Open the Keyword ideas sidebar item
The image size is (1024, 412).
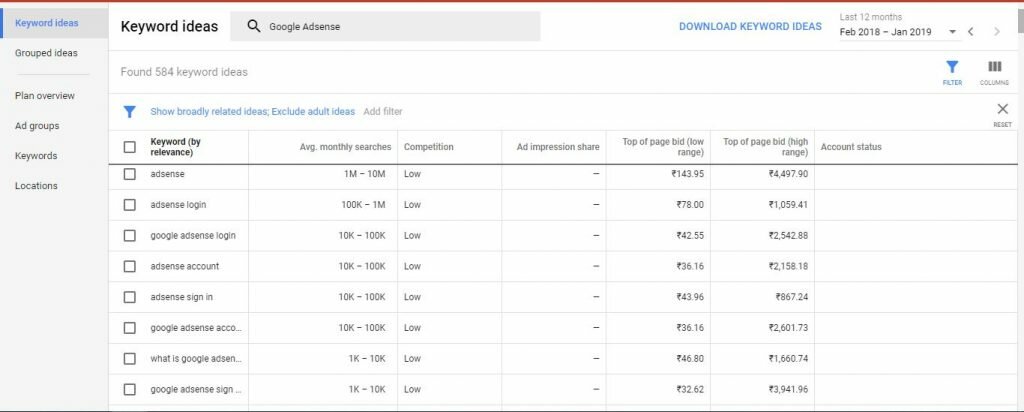coord(54,23)
